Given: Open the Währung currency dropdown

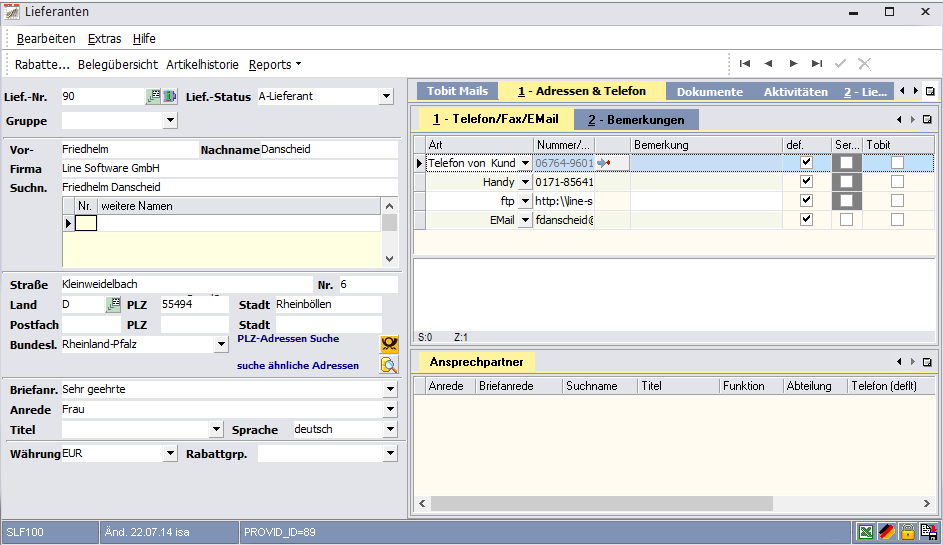Looking at the screenshot, I should click(x=169, y=454).
